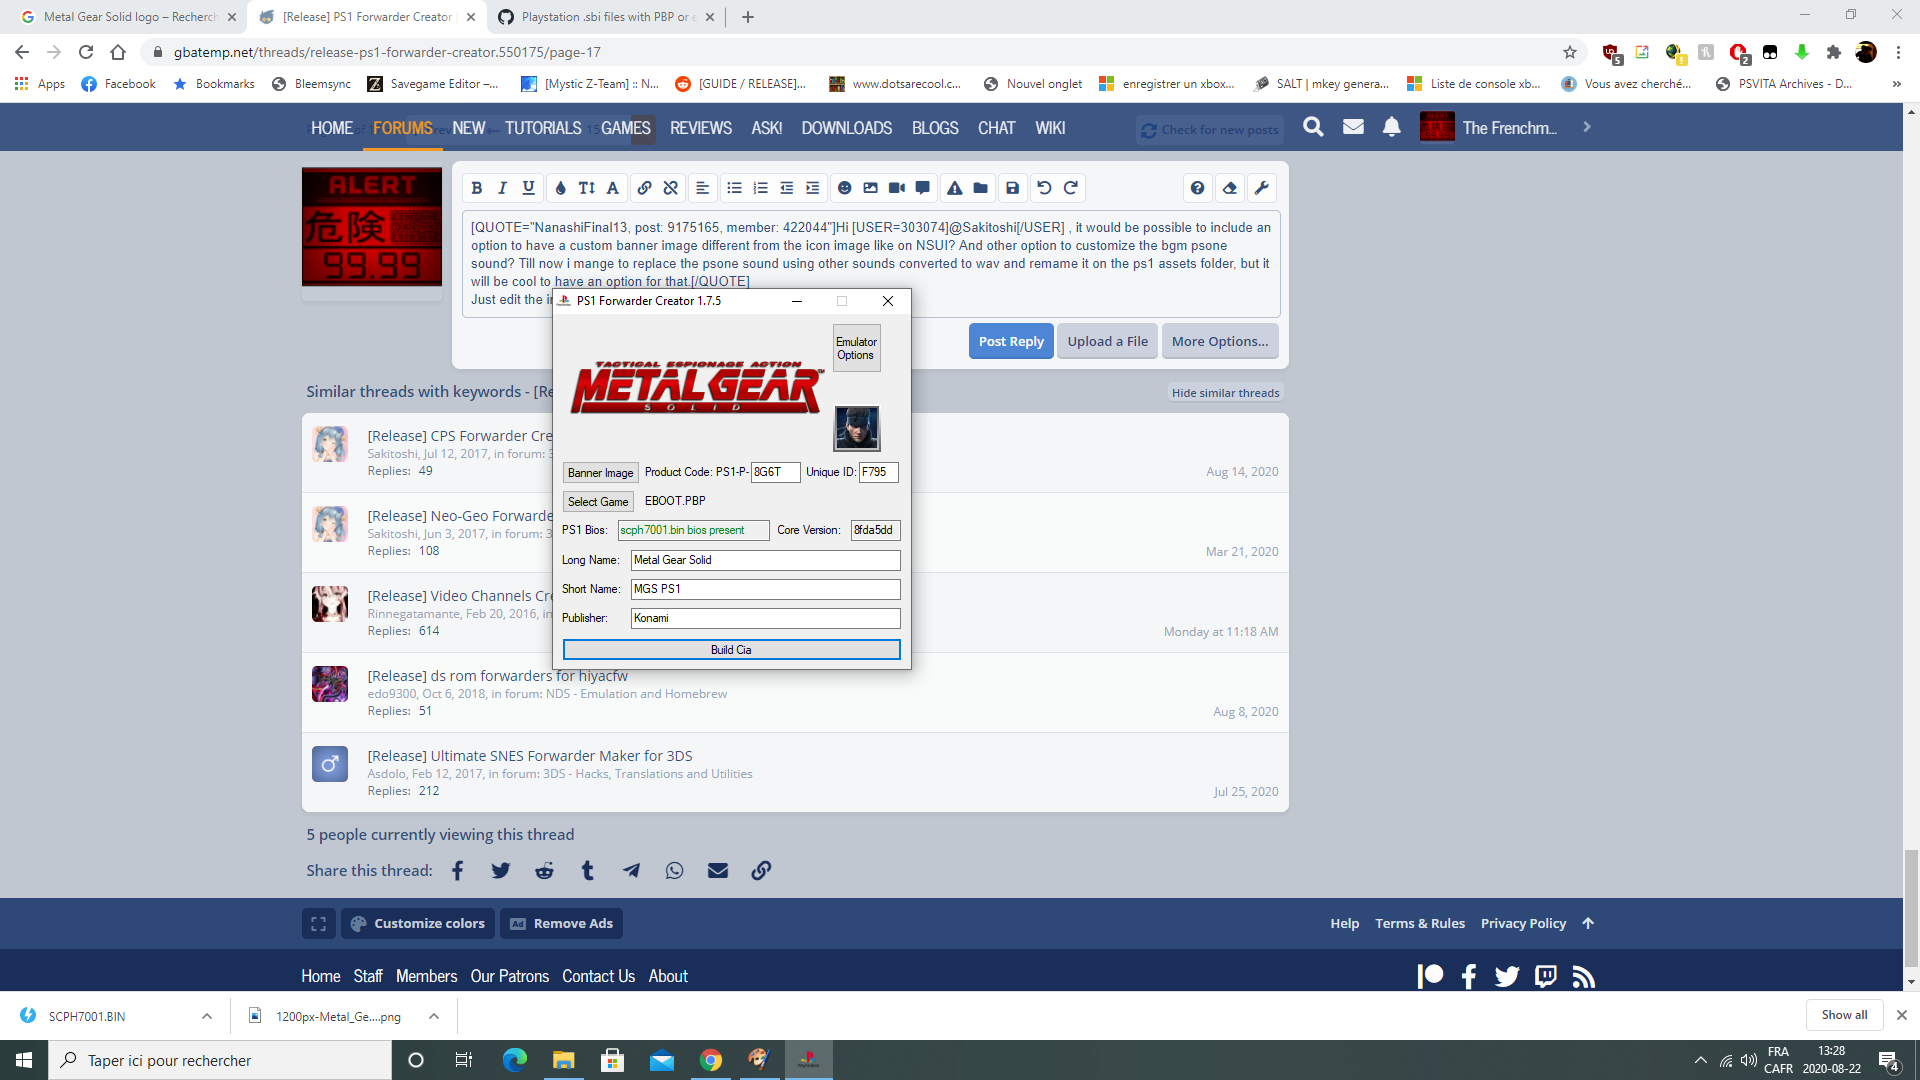Image resolution: width=1920 pixels, height=1080 pixels.
Task: Redo the last edit in editor
Action: pos(1071,188)
